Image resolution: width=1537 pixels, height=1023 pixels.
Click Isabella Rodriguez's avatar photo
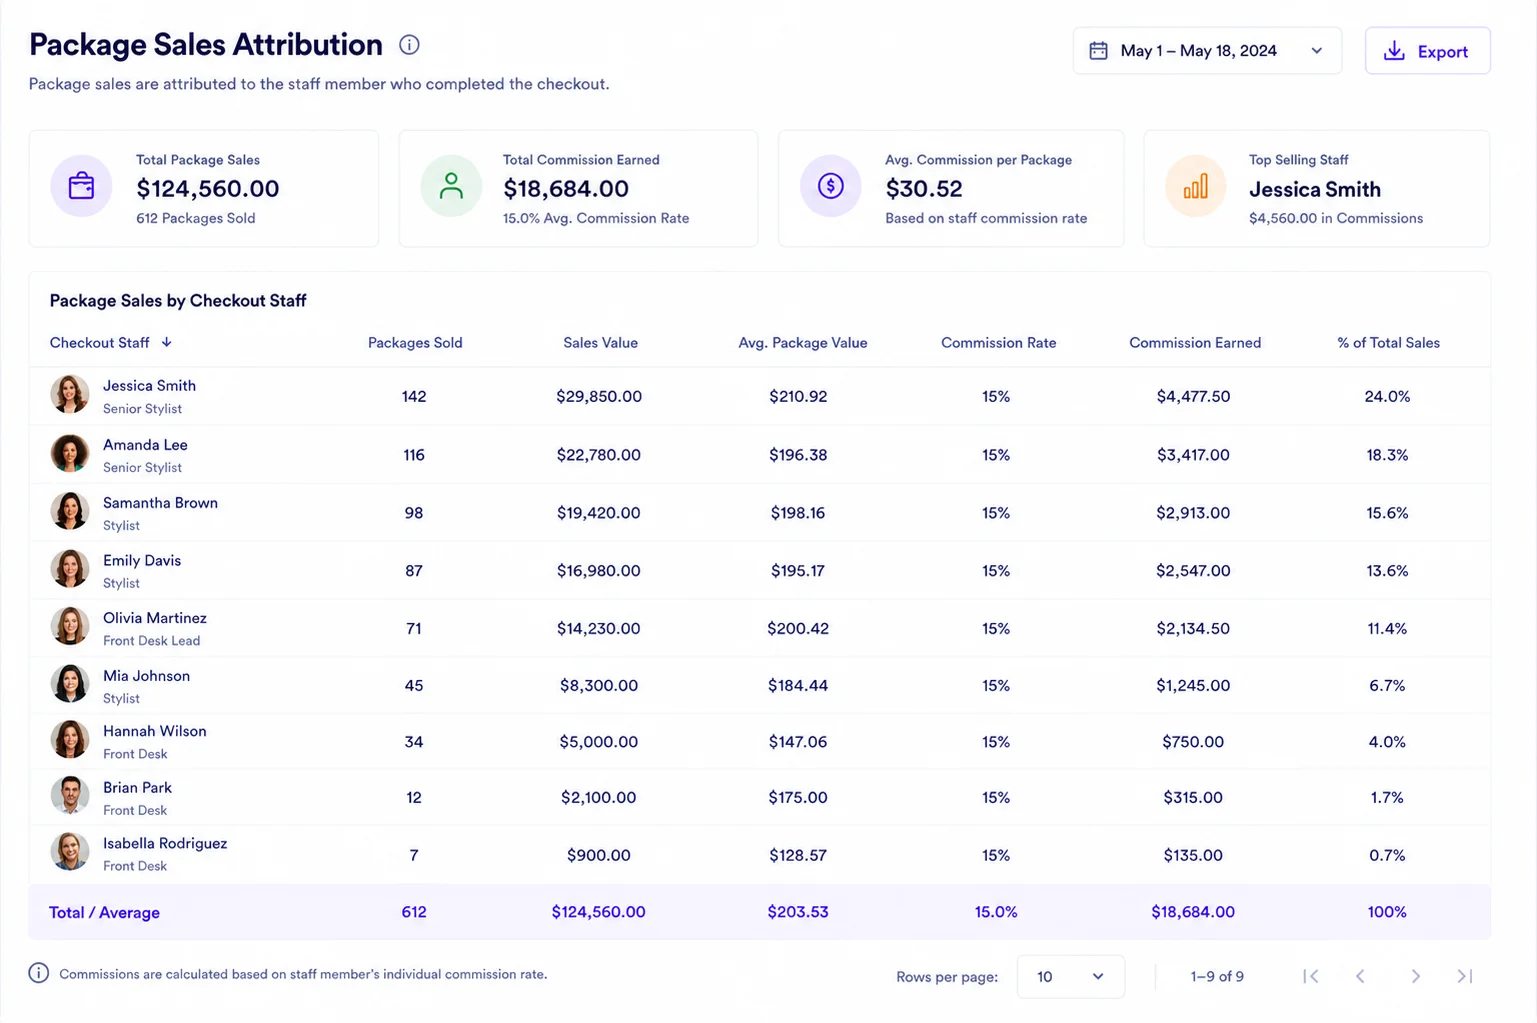[x=70, y=852]
